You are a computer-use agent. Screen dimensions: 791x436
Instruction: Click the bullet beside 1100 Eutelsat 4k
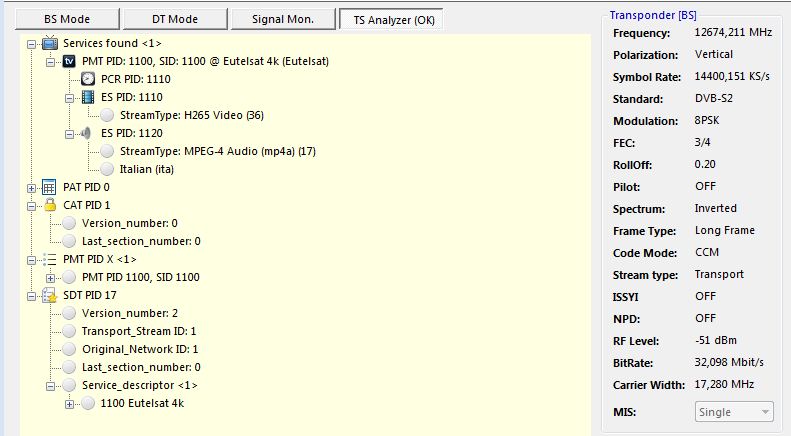[x=88, y=403]
